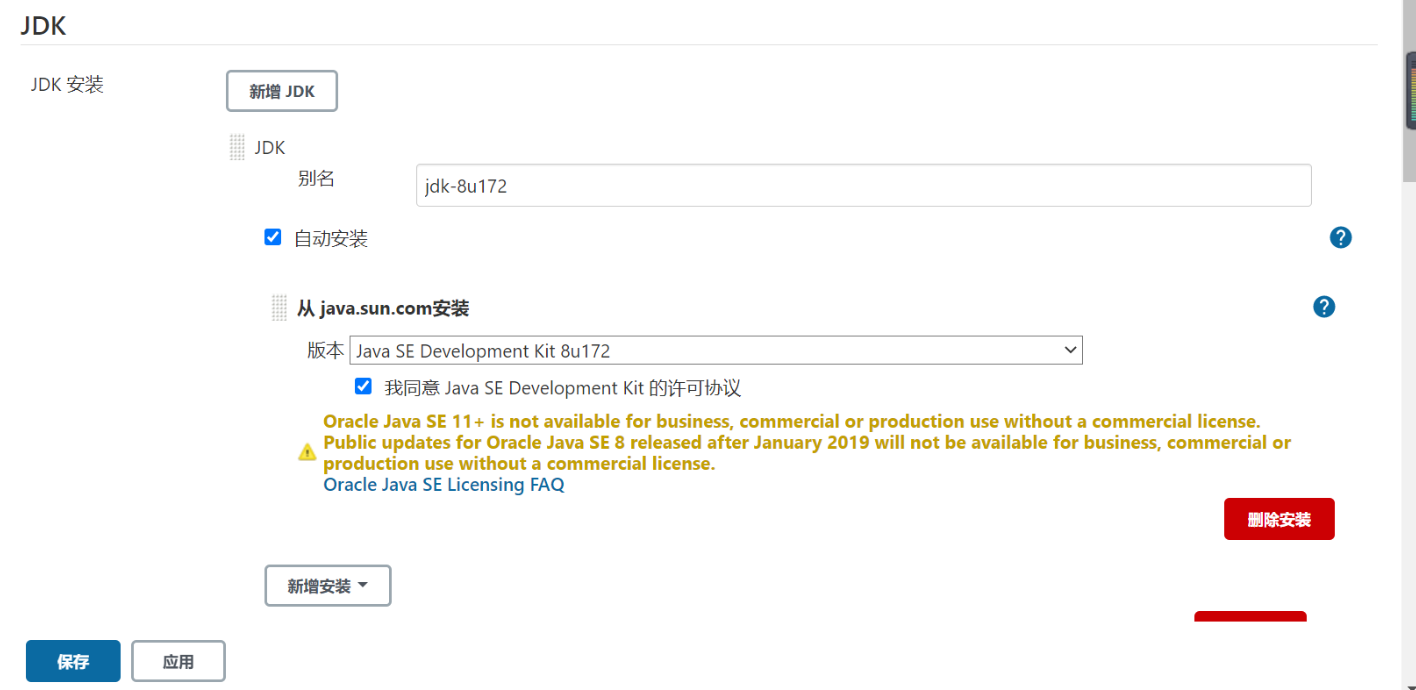
Task: Open the 版本 Java SE Development Kit dropdown
Action: coord(716,350)
